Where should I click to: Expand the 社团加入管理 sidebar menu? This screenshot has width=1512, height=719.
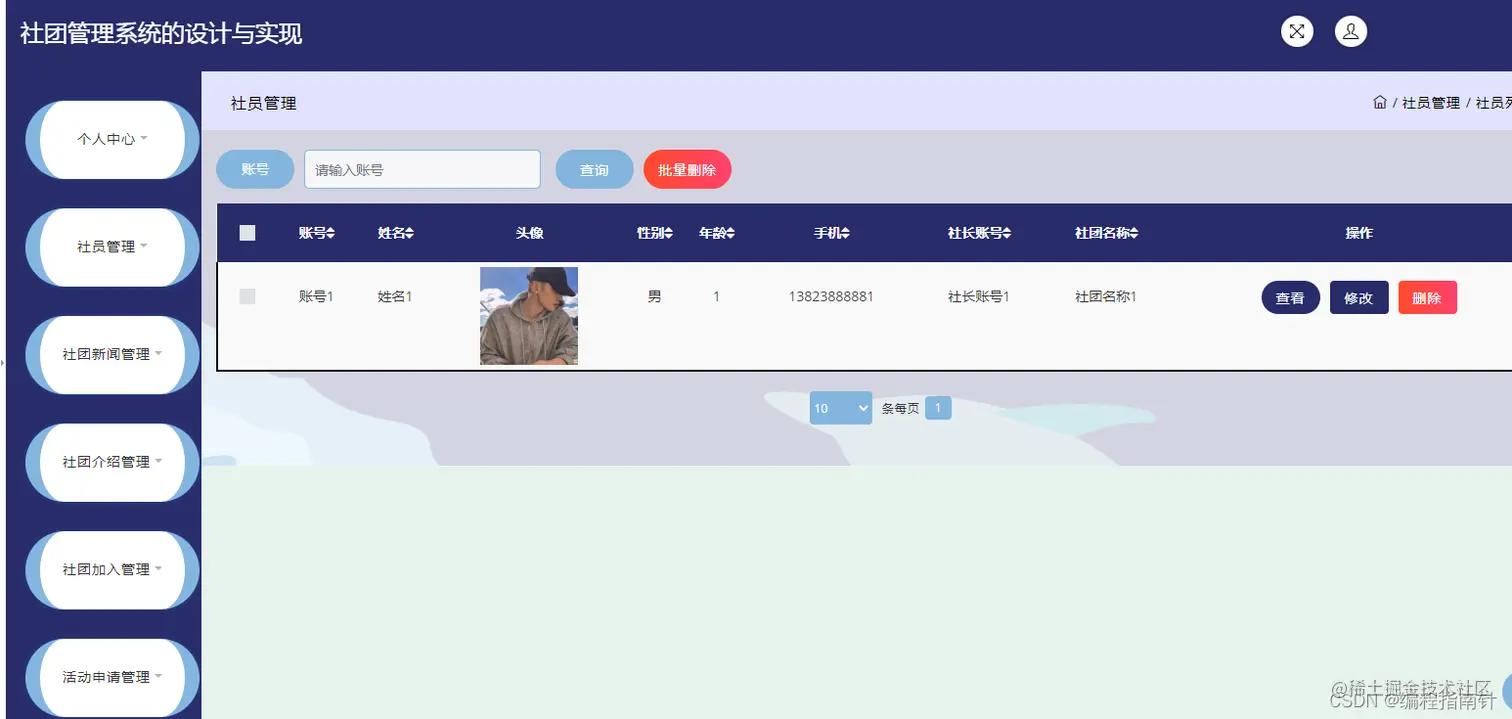click(112, 570)
